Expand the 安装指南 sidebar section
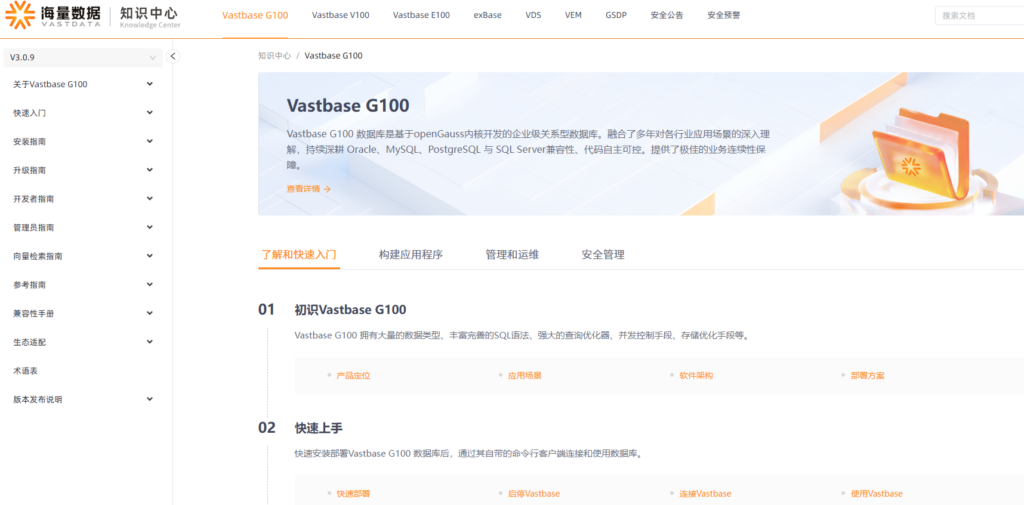1024x505 pixels. coord(83,142)
